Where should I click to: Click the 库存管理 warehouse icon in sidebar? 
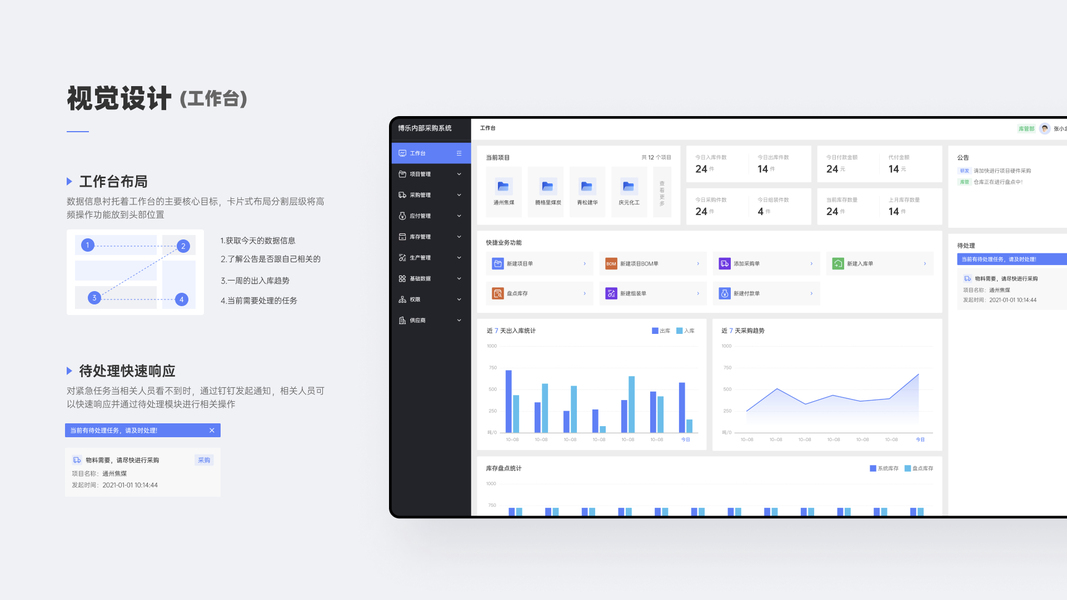[x=402, y=237]
